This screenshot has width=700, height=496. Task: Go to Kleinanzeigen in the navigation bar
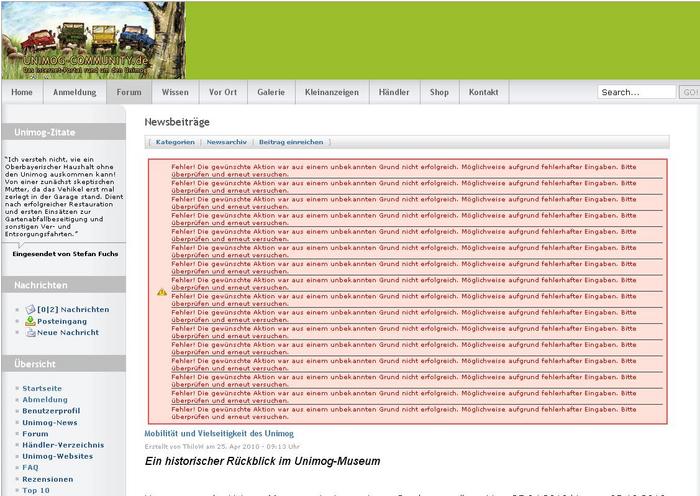[332, 92]
